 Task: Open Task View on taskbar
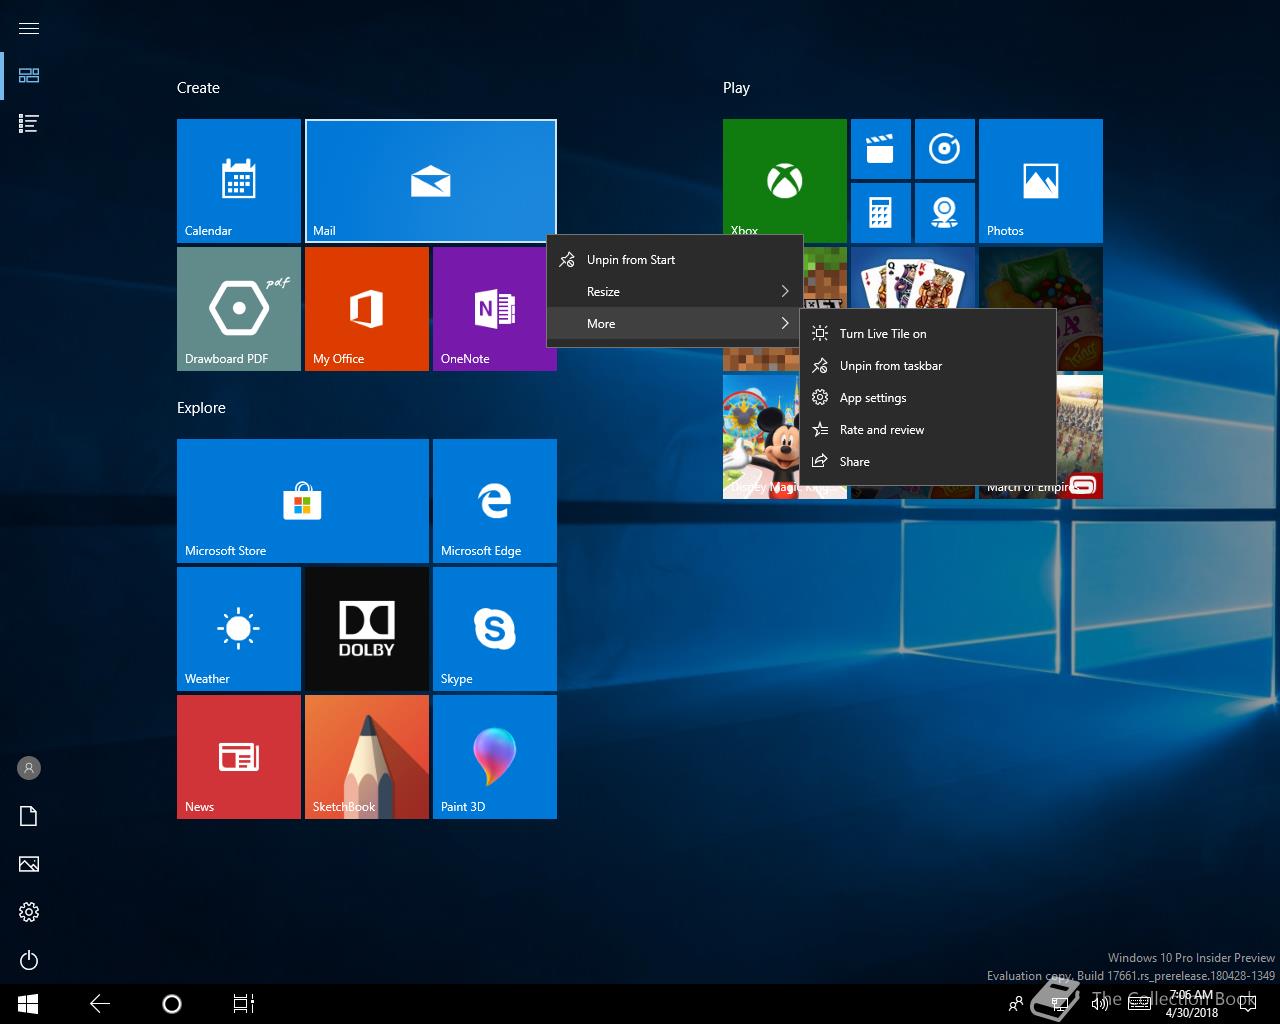coord(244,1004)
